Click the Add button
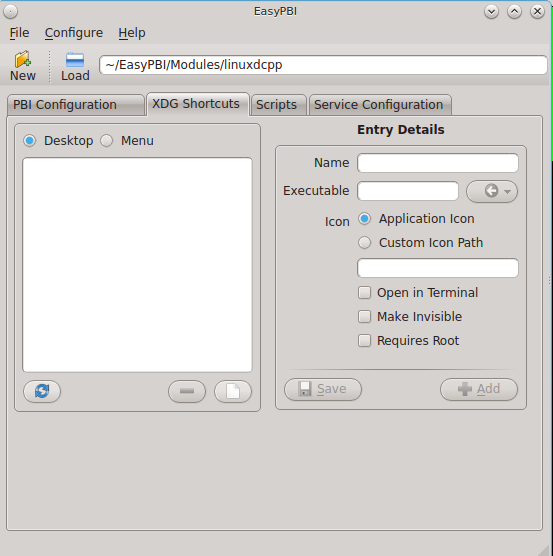Viewport: 553px width, 556px height. [x=479, y=389]
